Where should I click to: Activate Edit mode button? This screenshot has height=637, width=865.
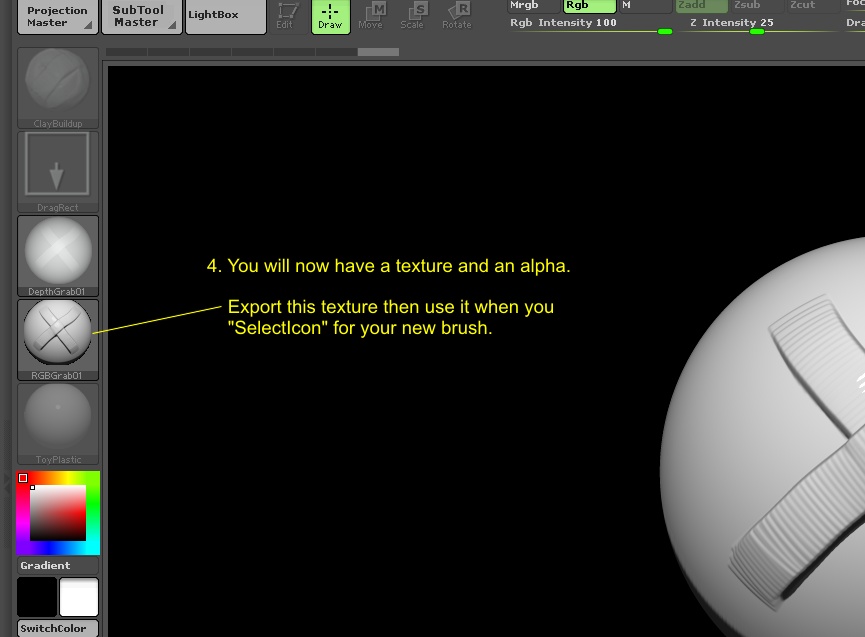coord(285,17)
